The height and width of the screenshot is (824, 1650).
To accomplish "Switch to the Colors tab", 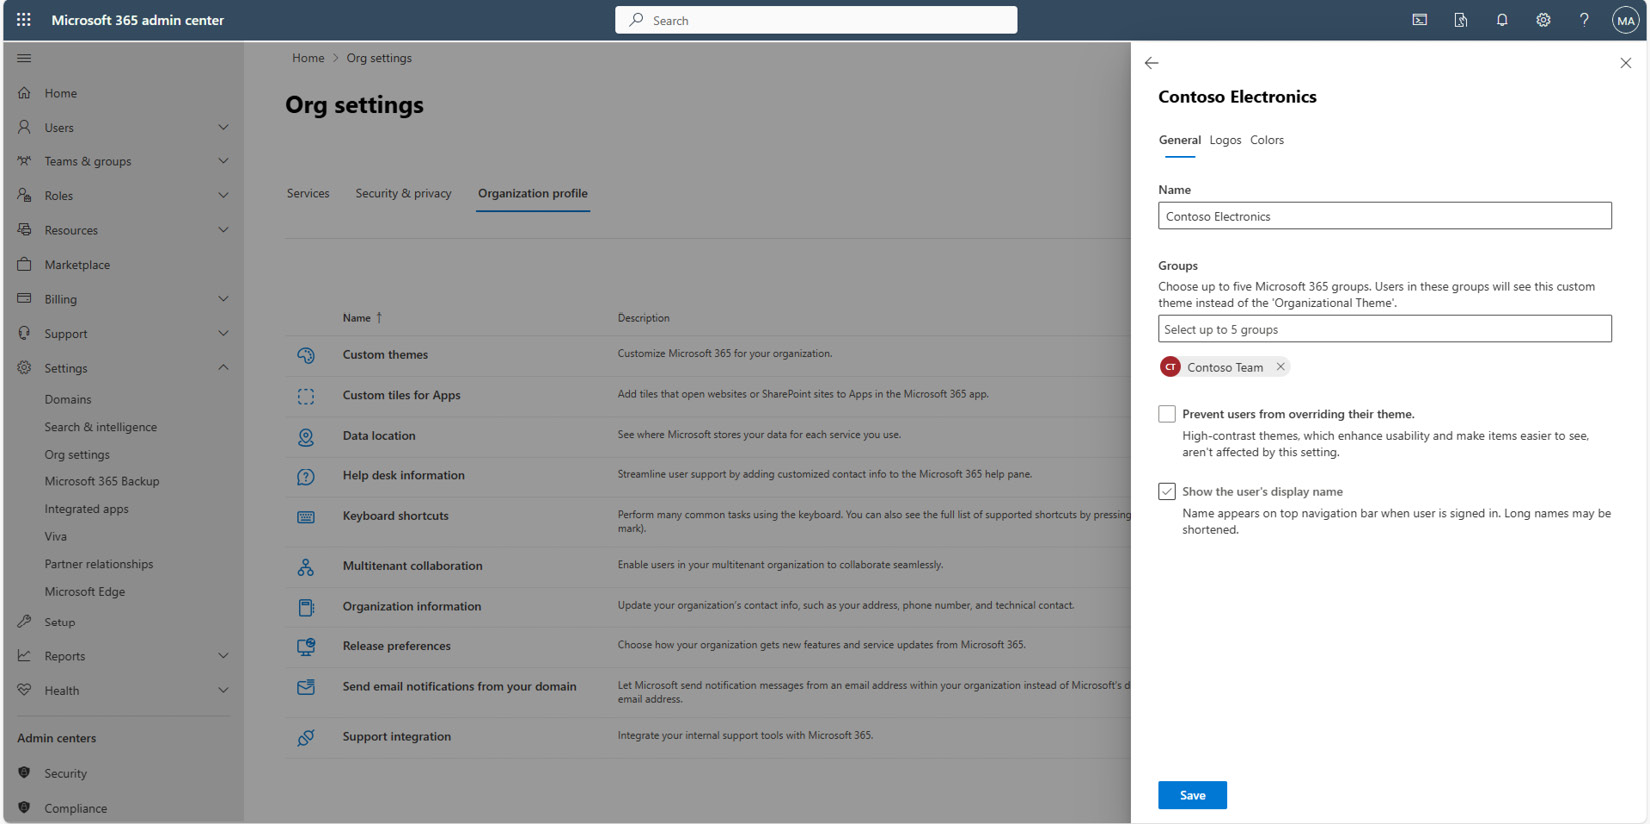I will [x=1266, y=140].
